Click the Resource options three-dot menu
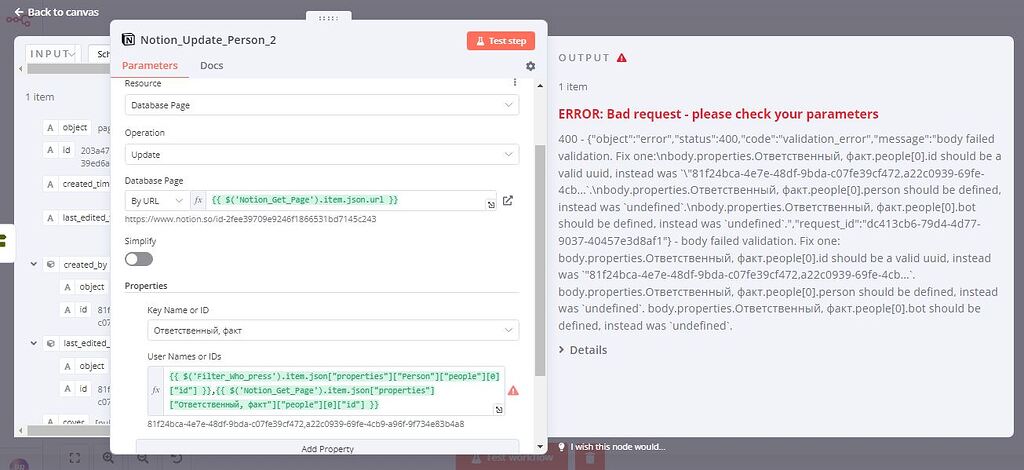Screen dimensions: 1024x470 coord(515,83)
